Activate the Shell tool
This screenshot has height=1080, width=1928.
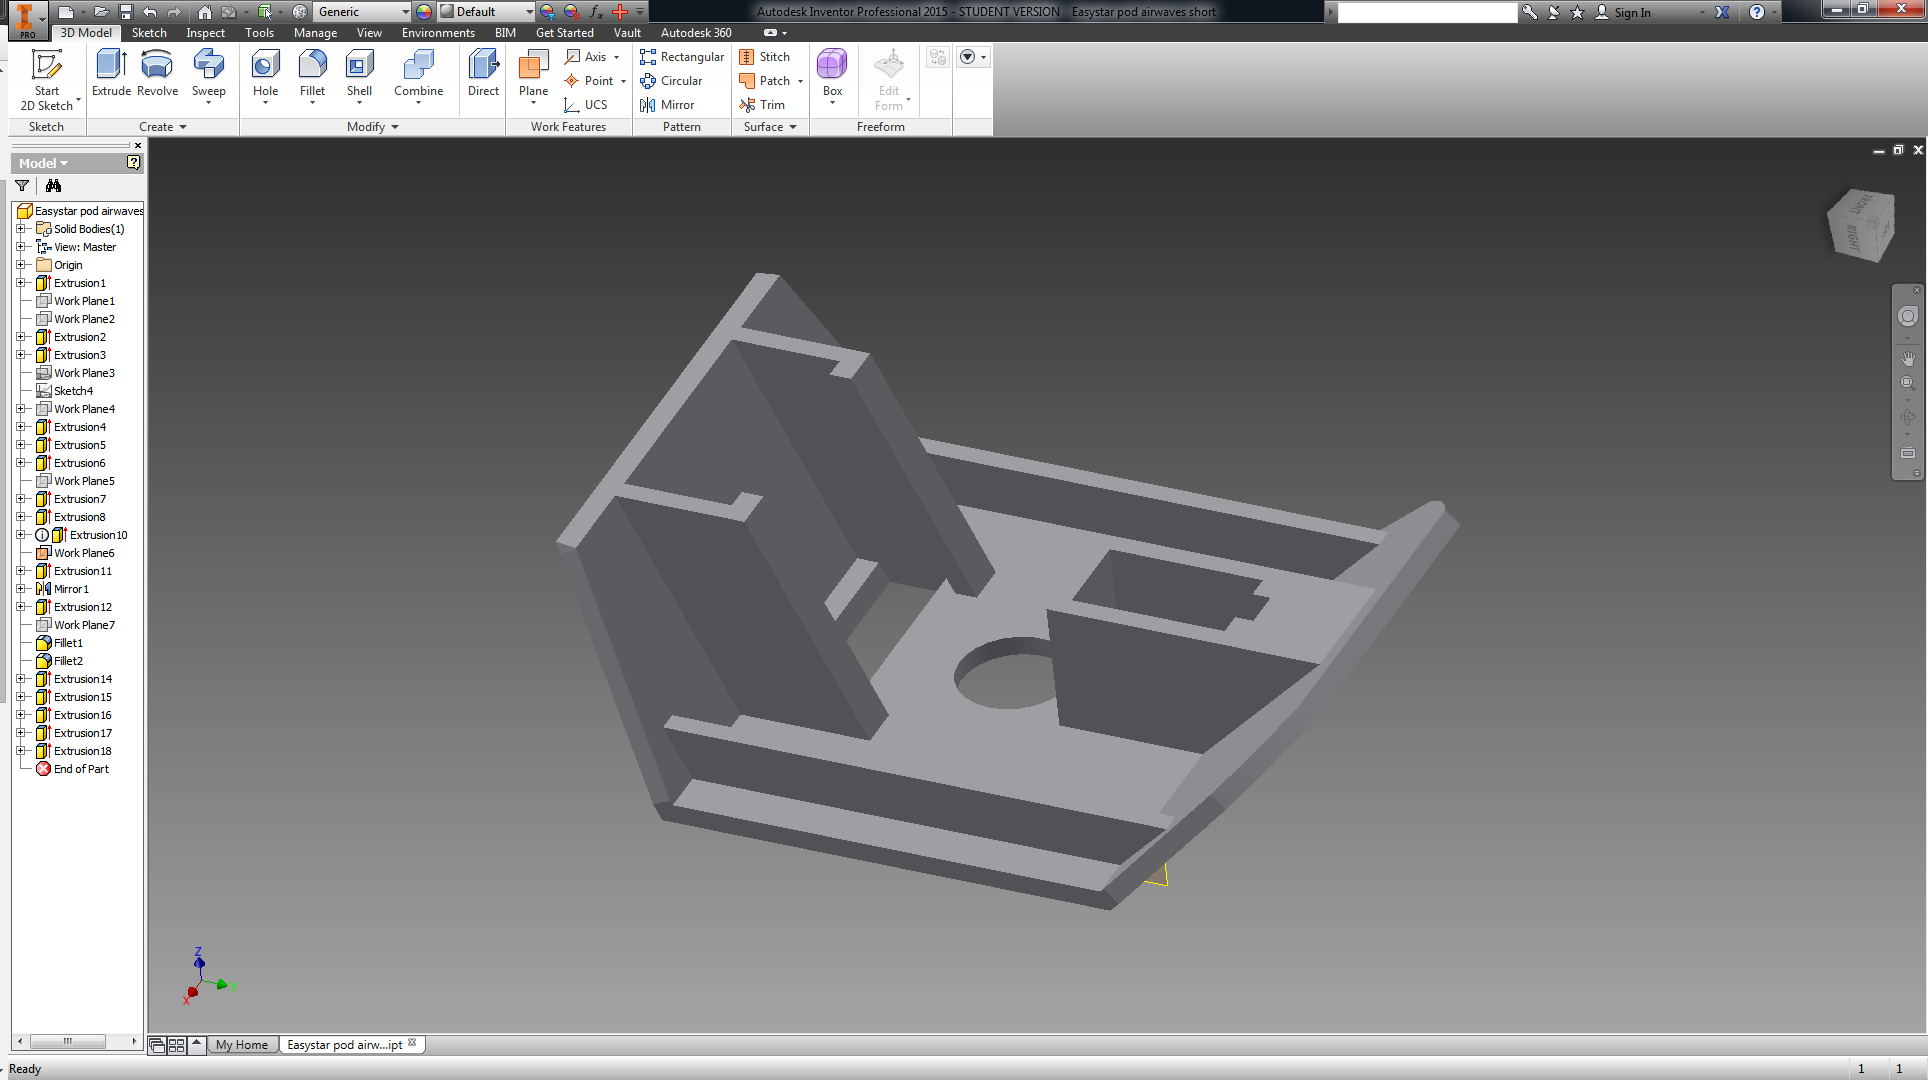coord(359,75)
